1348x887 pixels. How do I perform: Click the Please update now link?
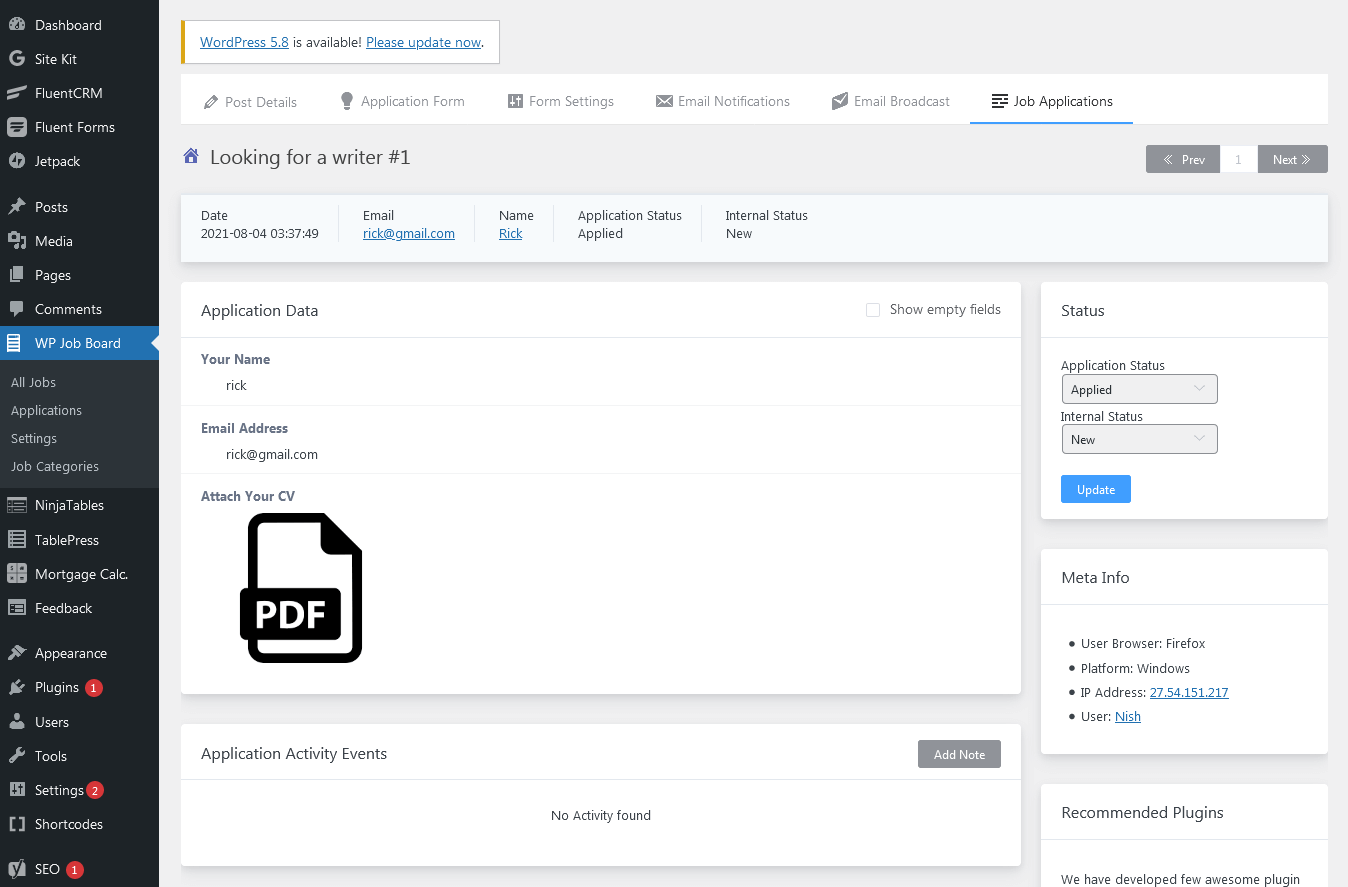423,42
